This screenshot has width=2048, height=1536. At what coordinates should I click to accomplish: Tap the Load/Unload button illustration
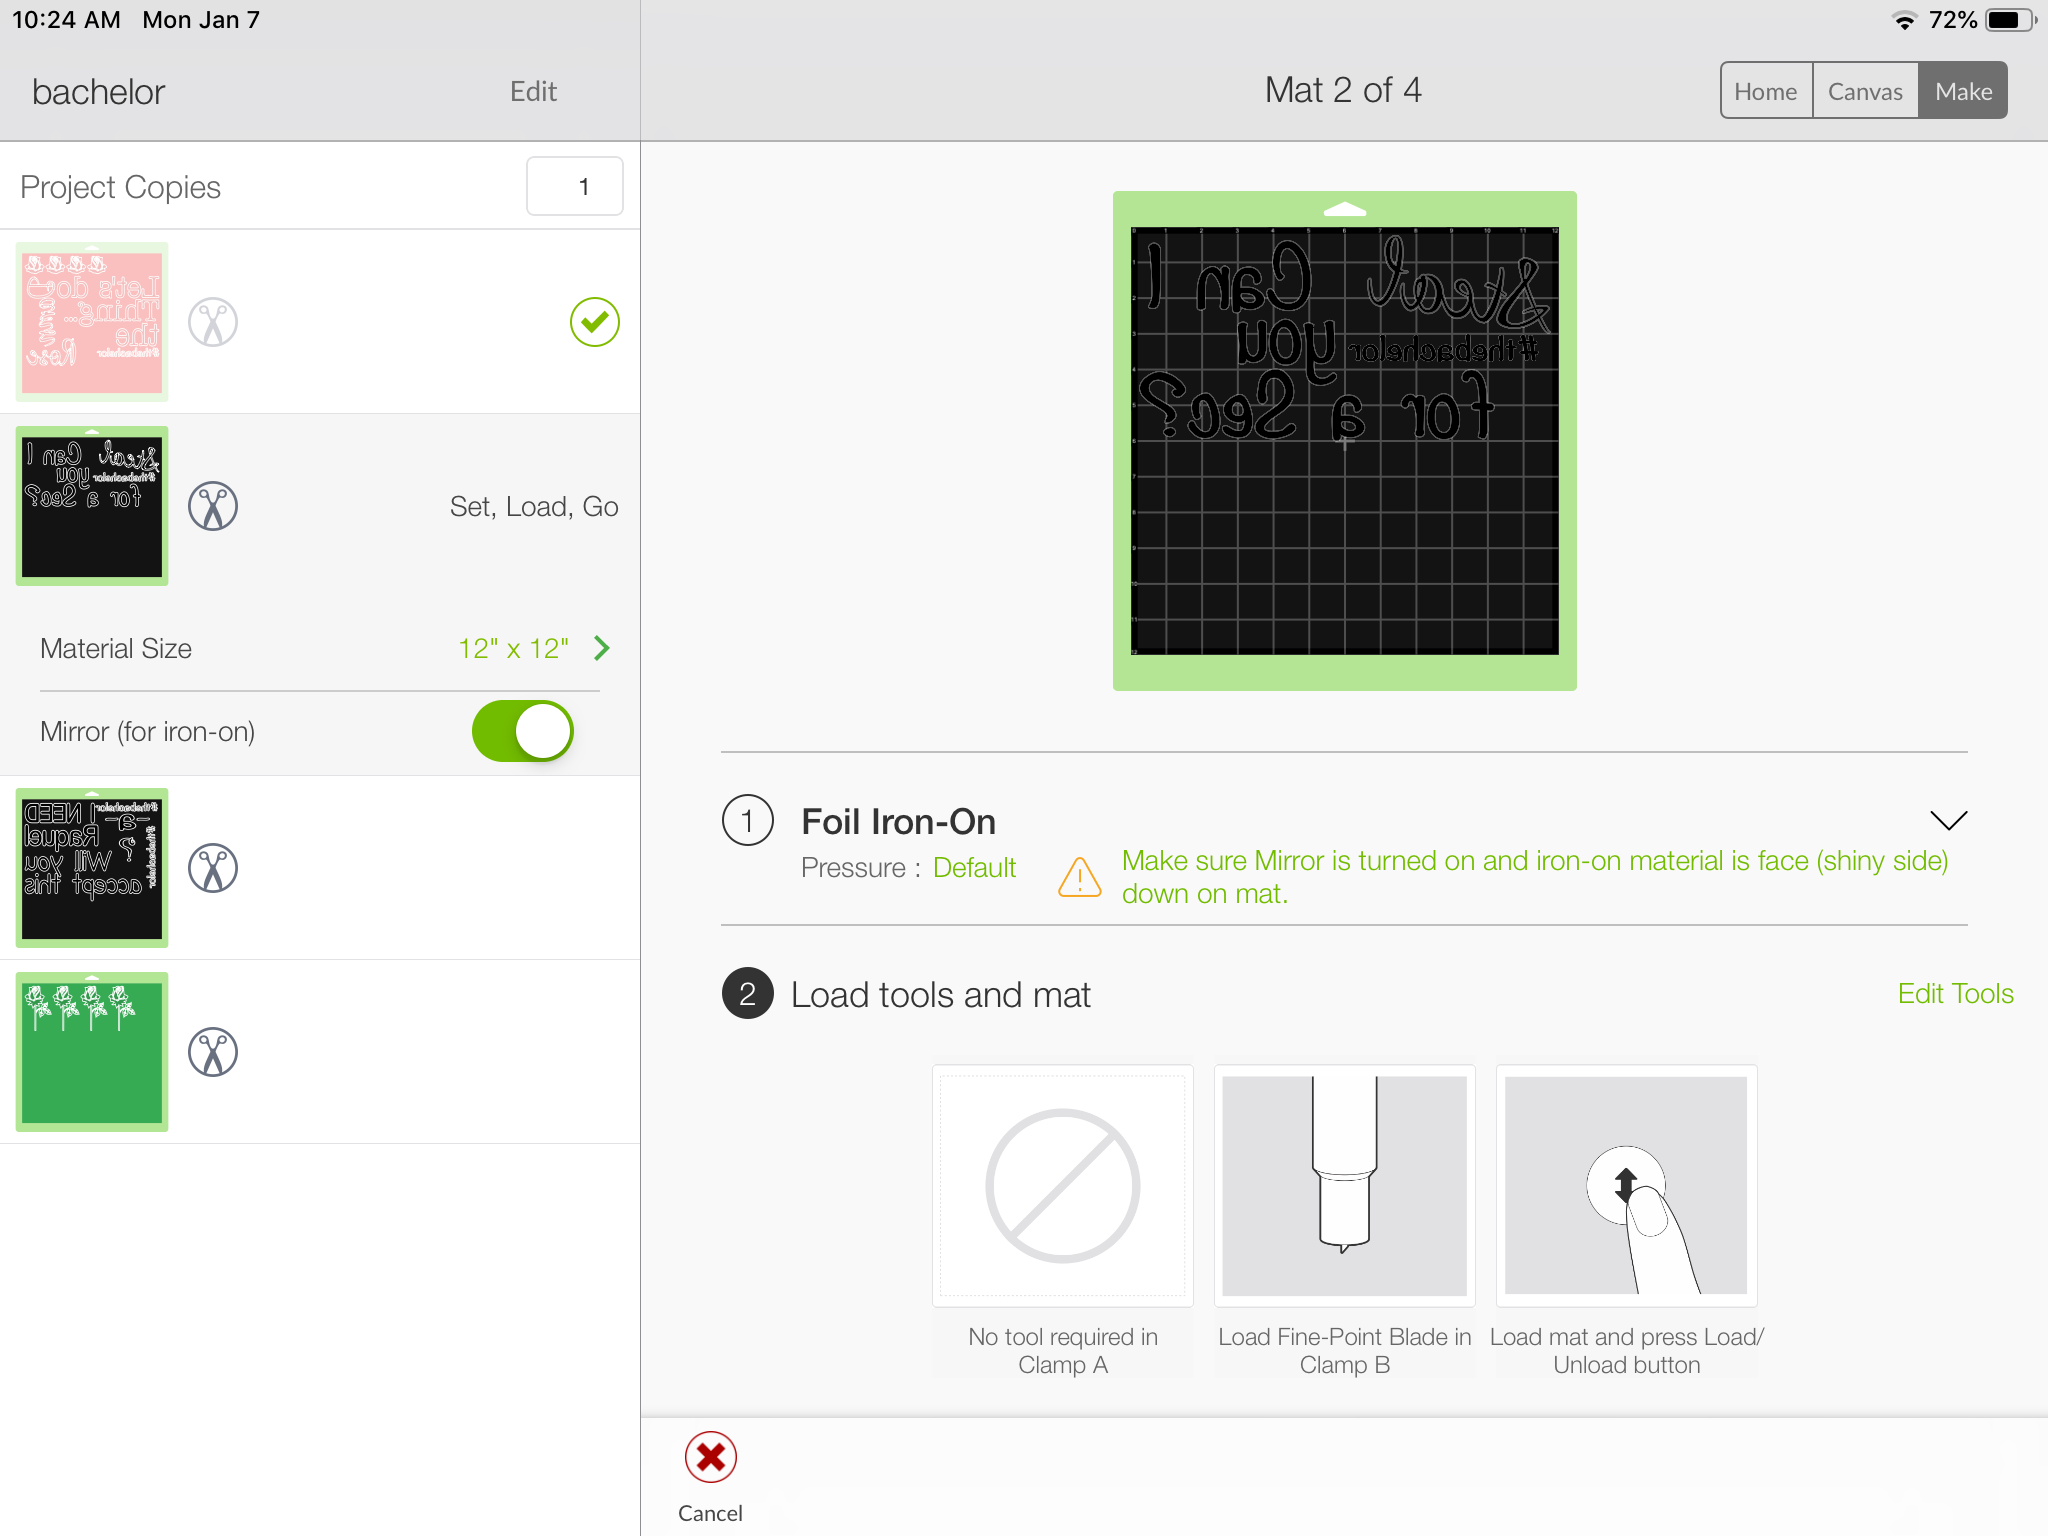(1626, 1186)
